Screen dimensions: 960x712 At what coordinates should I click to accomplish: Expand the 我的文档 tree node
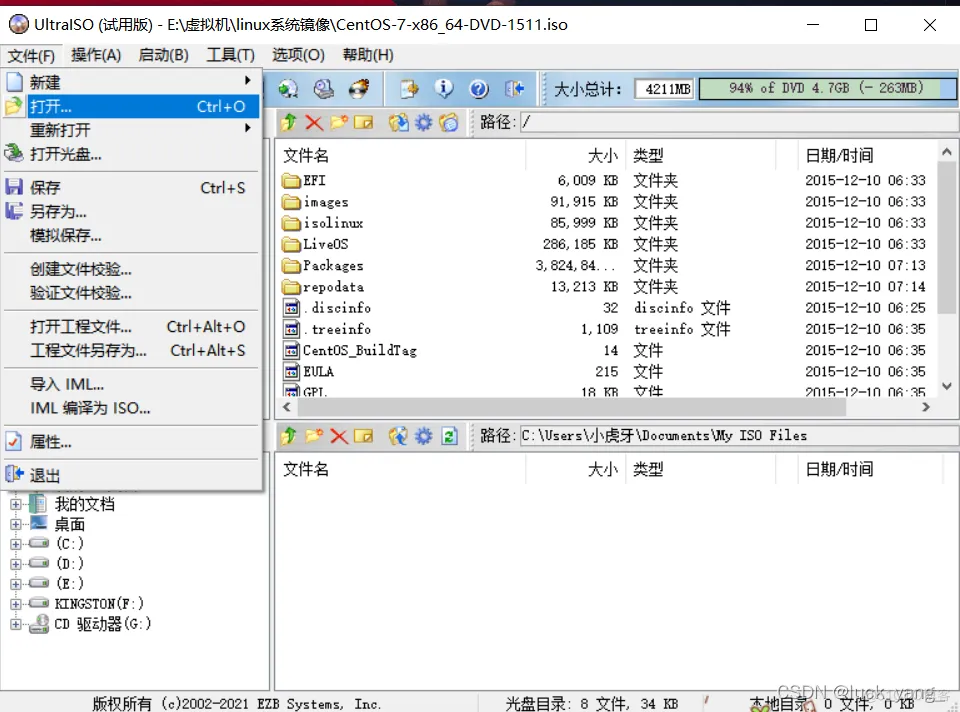click(16, 504)
